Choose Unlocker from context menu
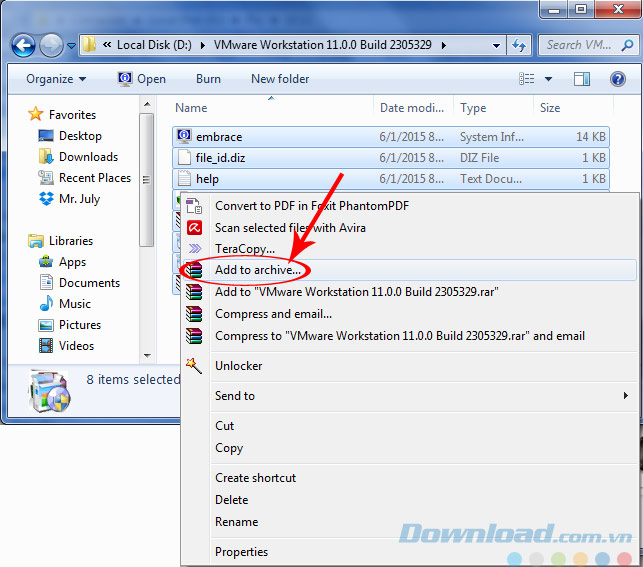This screenshot has height=567, width=643. [x=408, y=366]
